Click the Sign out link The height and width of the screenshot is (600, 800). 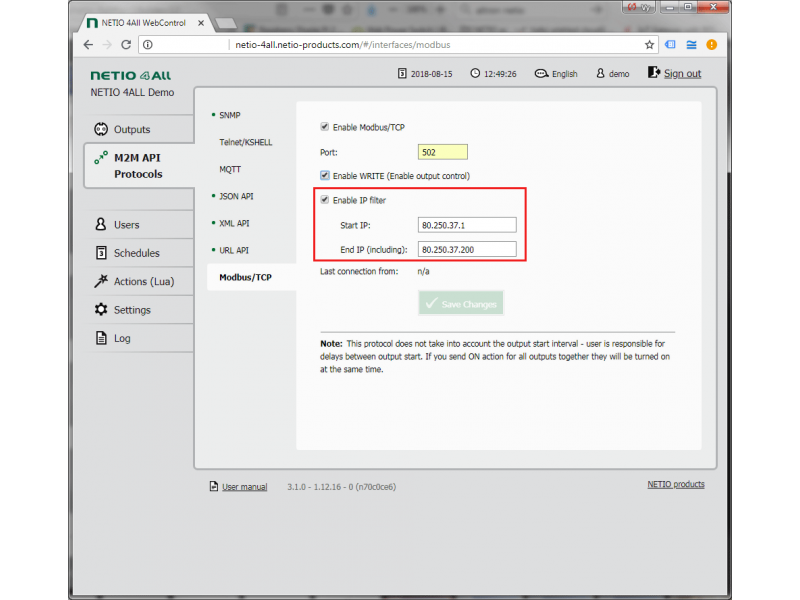[683, 73]
